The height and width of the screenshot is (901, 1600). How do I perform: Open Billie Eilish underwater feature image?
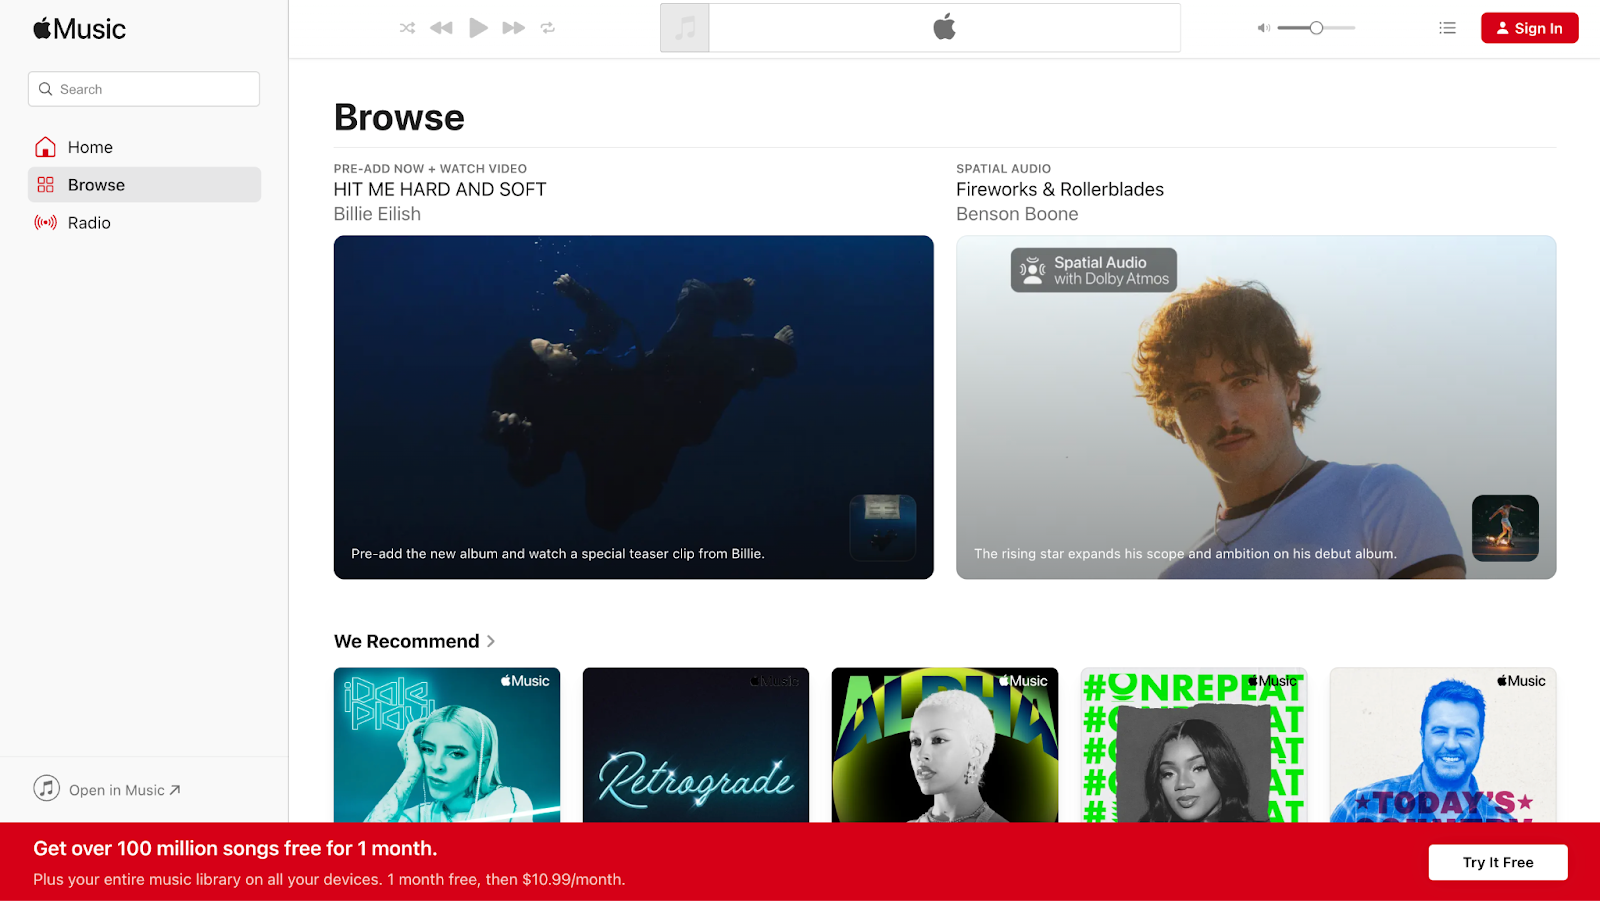pyautogui.click(x=633, y=407)
